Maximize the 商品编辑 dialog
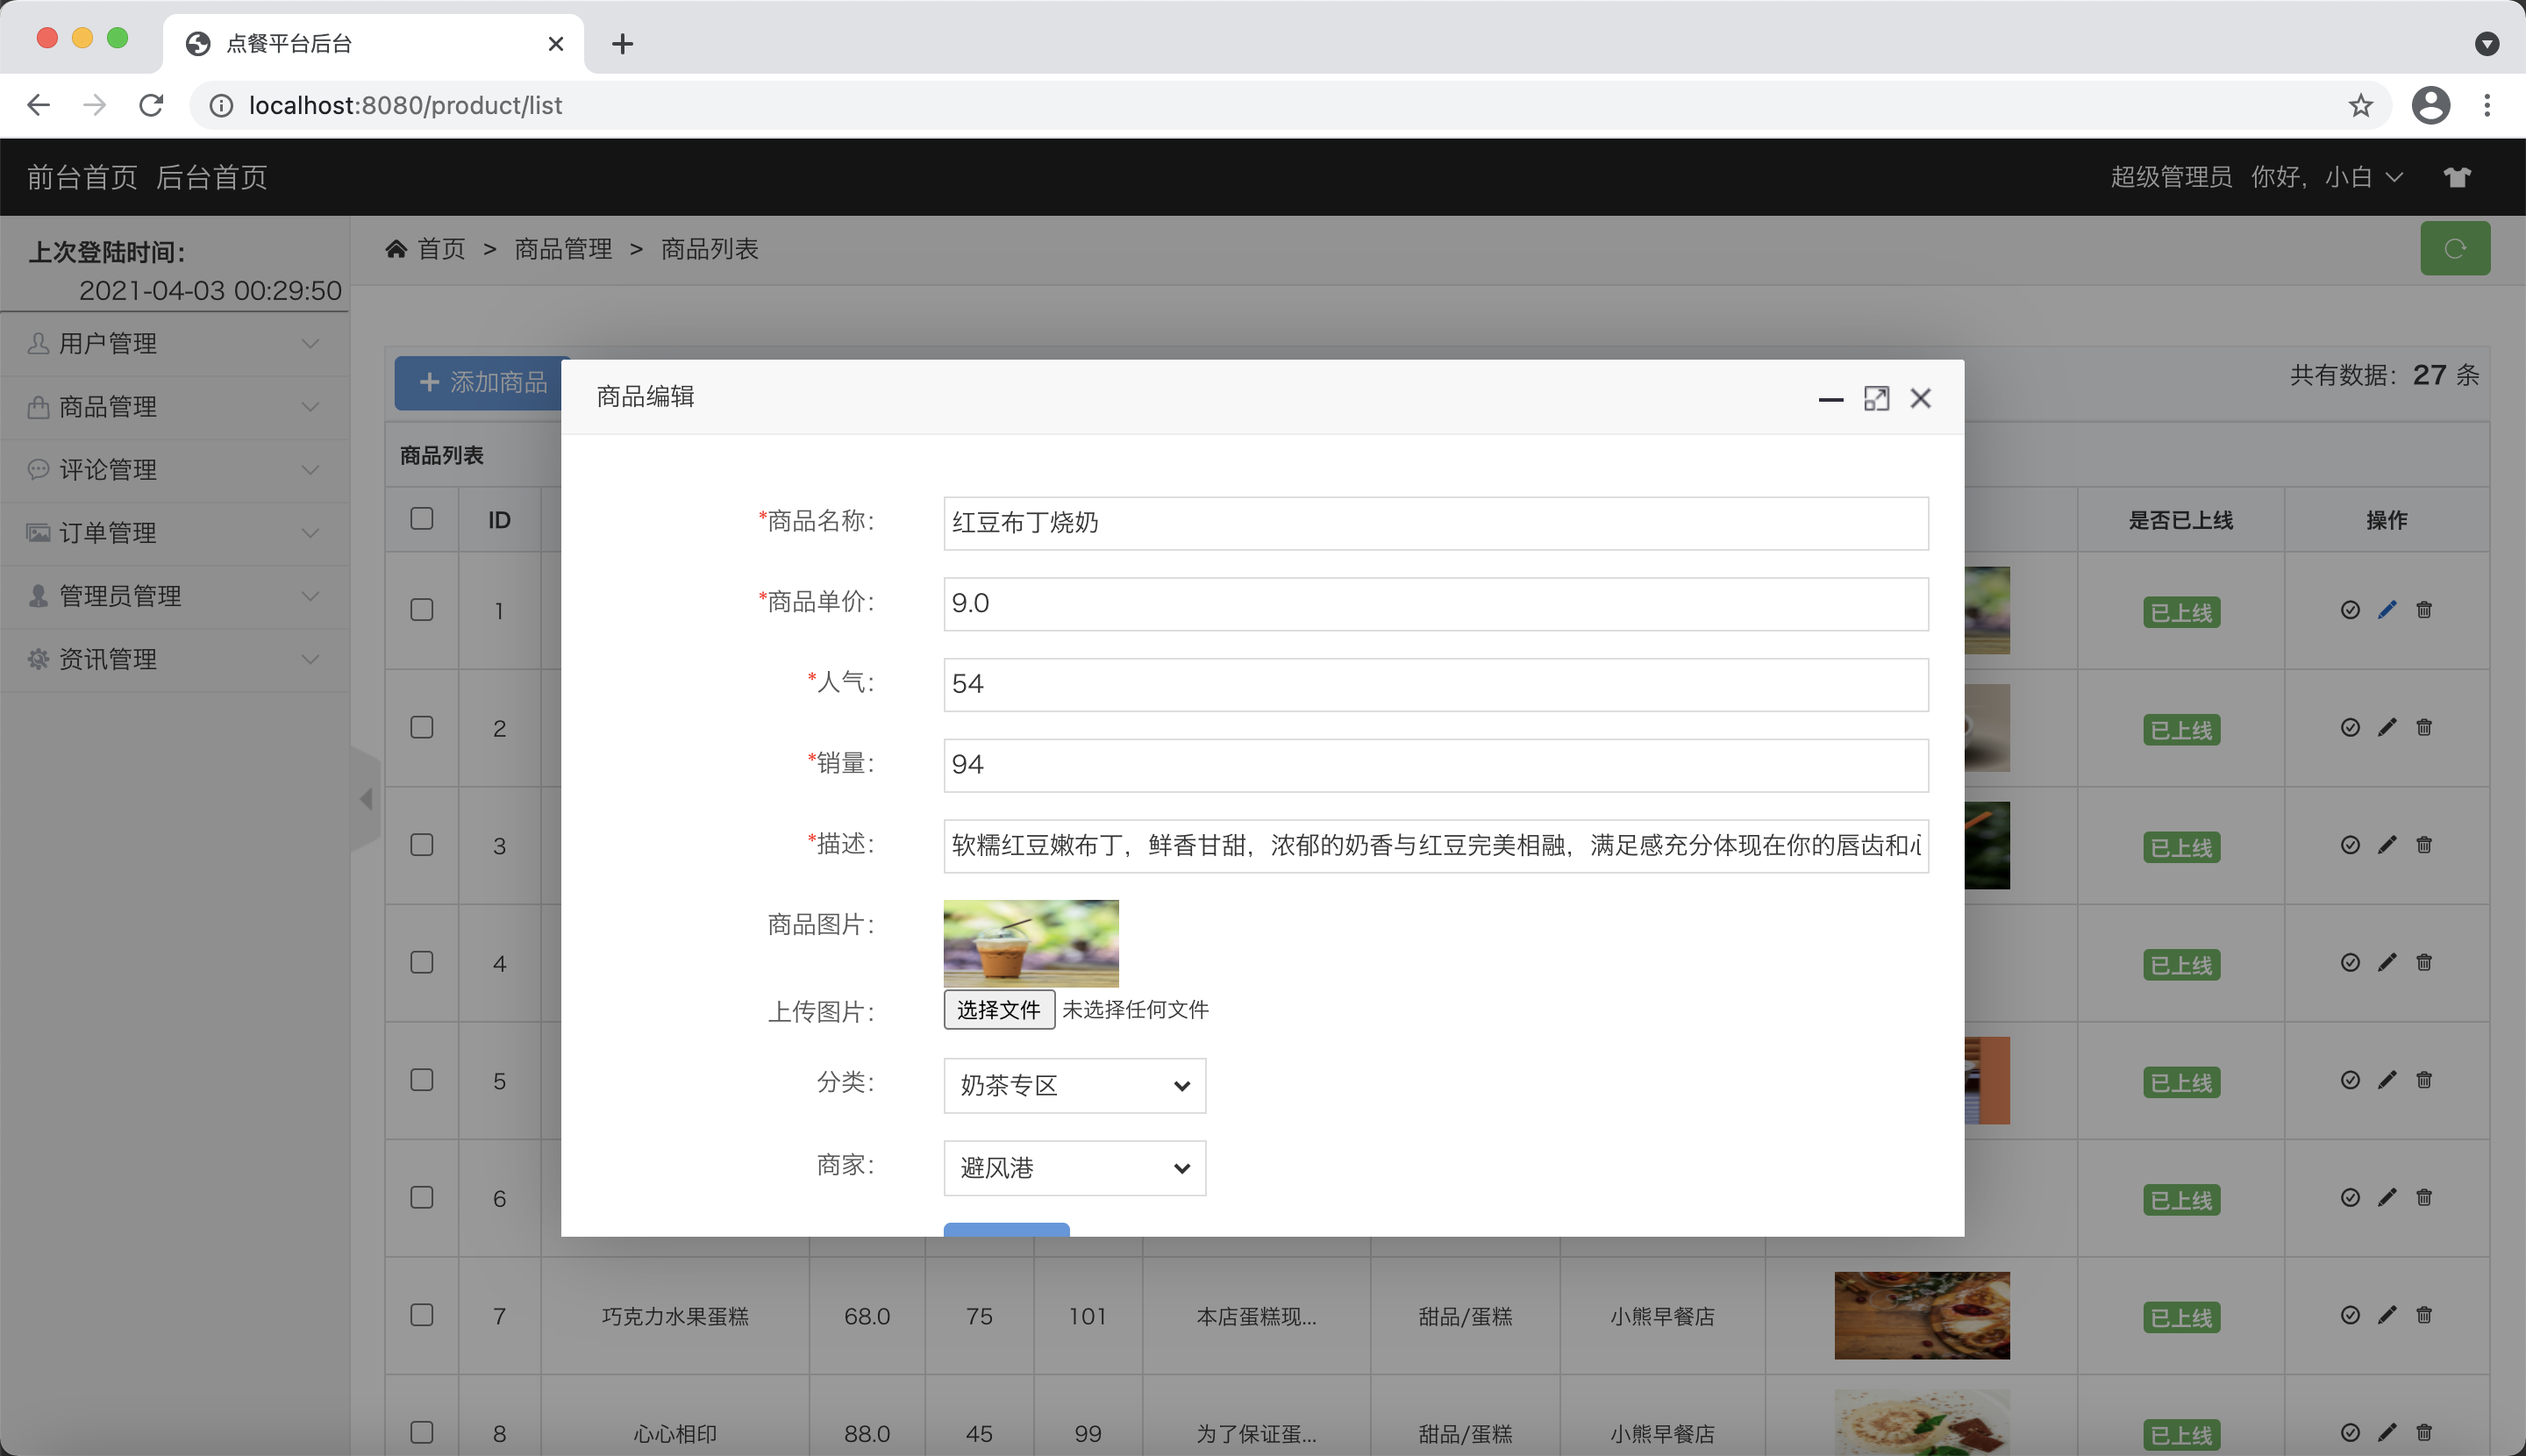 (1876, 399)
